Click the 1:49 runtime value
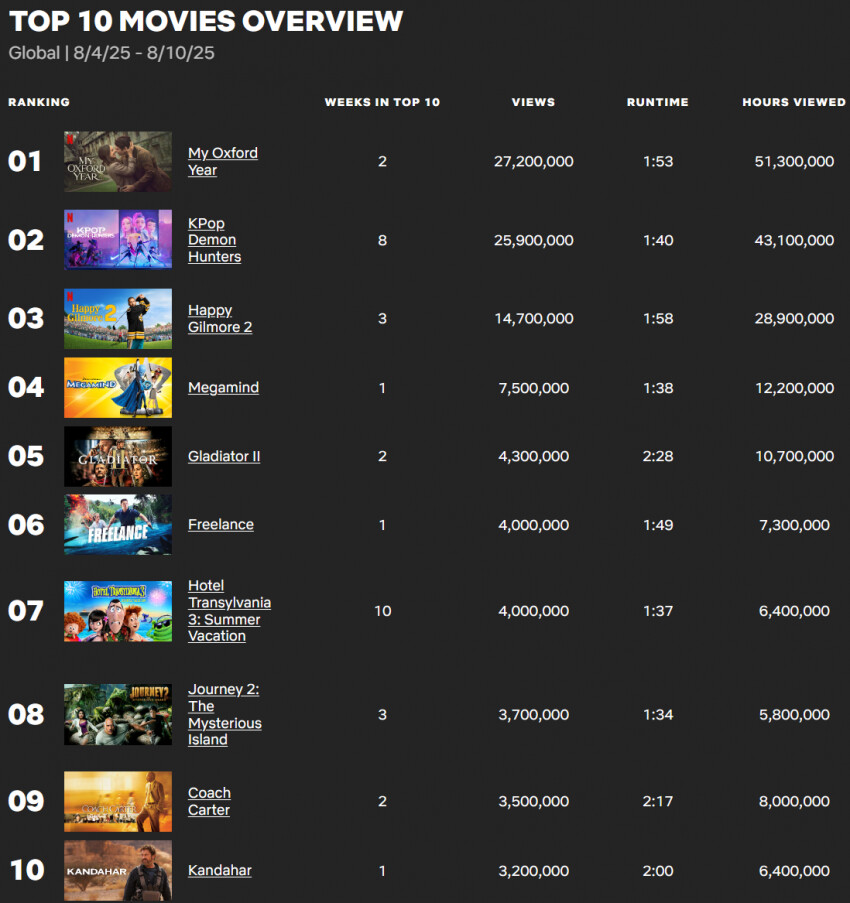 (658, 525)
